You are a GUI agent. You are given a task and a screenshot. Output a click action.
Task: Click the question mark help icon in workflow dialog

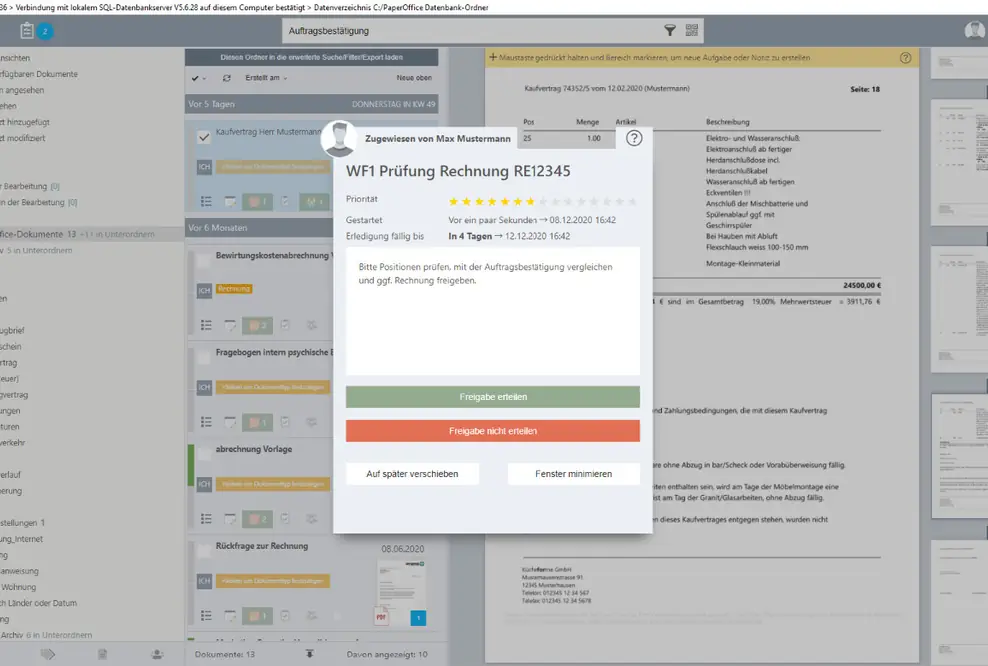tap(634, 138)
